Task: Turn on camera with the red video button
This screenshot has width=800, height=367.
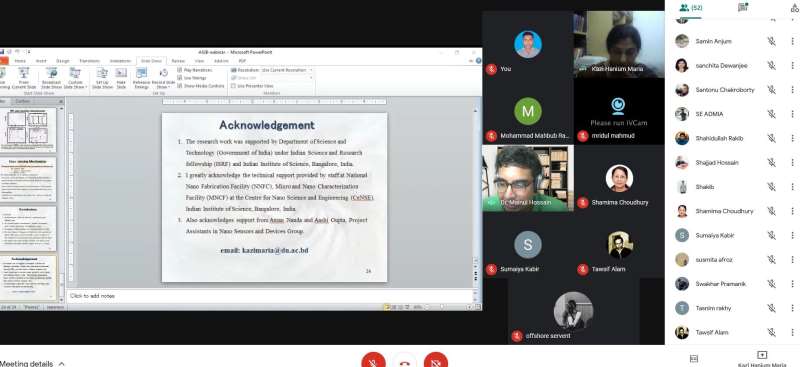Action: click(x=436, y=361)
